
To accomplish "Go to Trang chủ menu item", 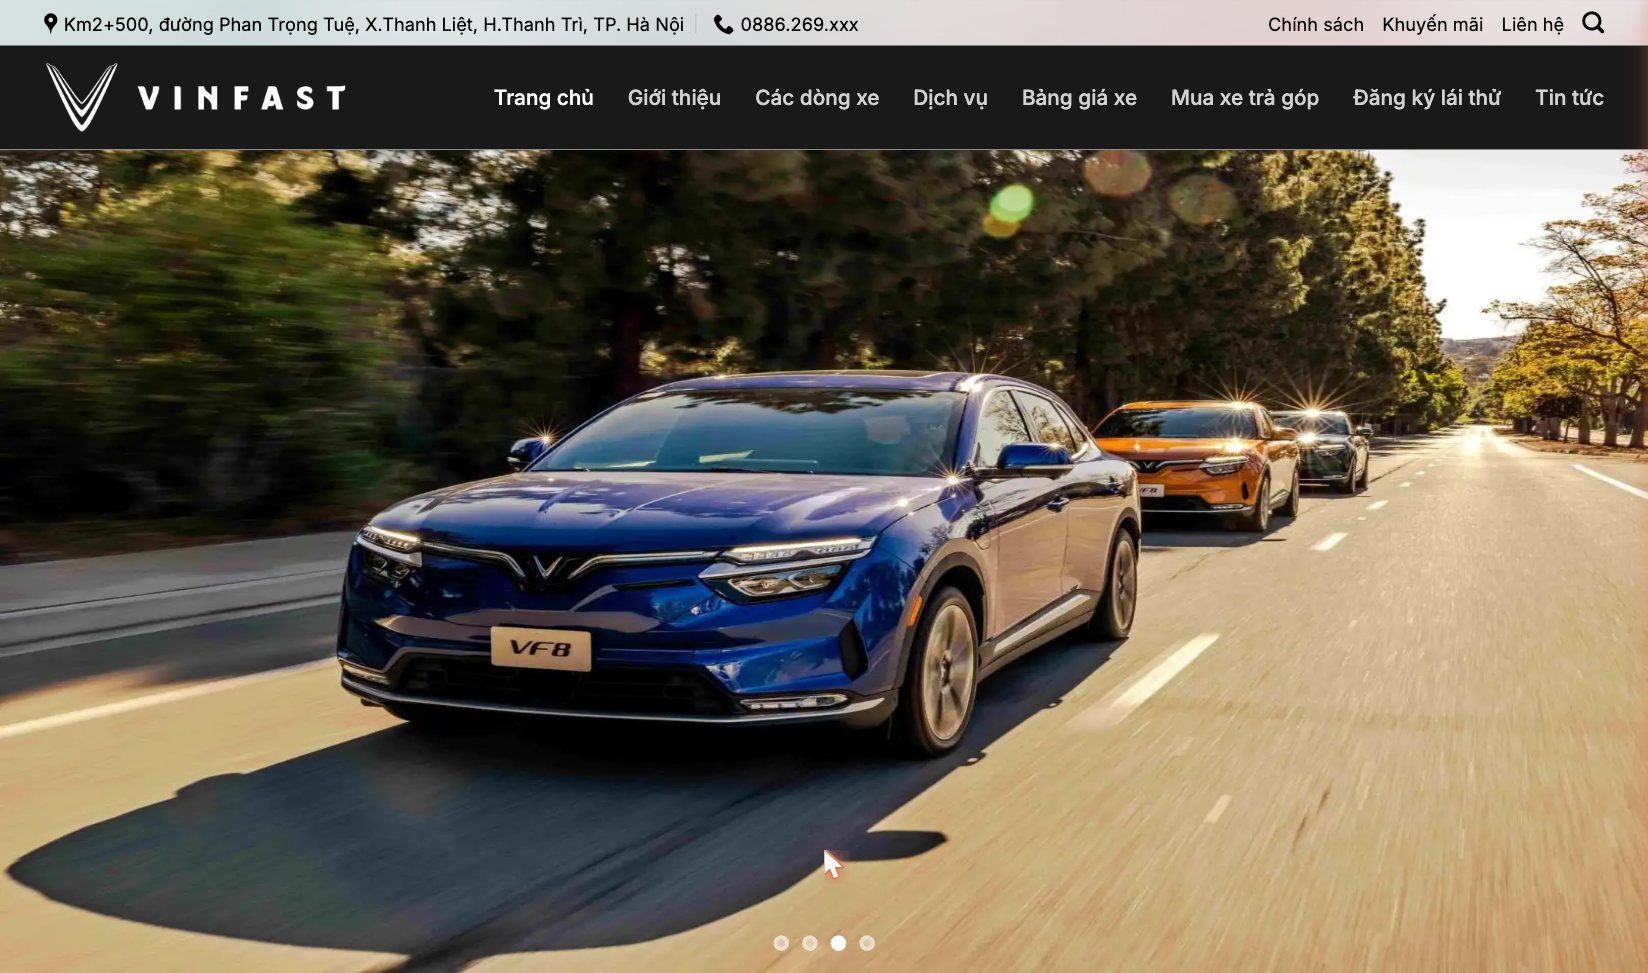I will 543,98.
